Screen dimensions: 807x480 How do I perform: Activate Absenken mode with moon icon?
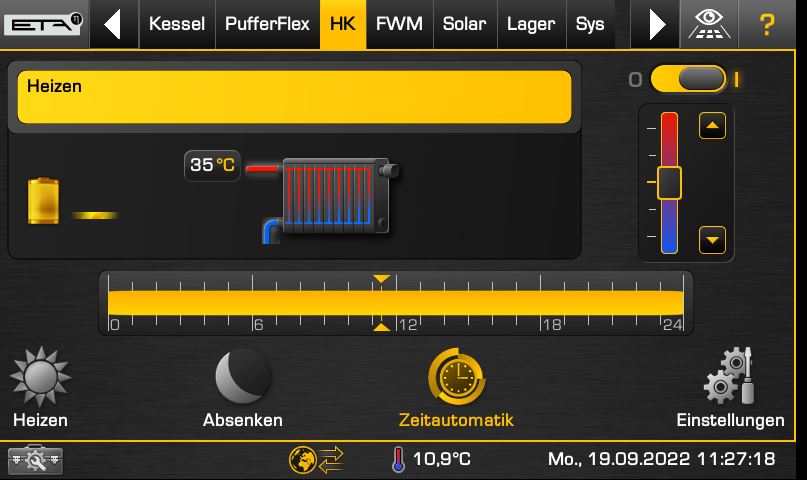point(243,388)
